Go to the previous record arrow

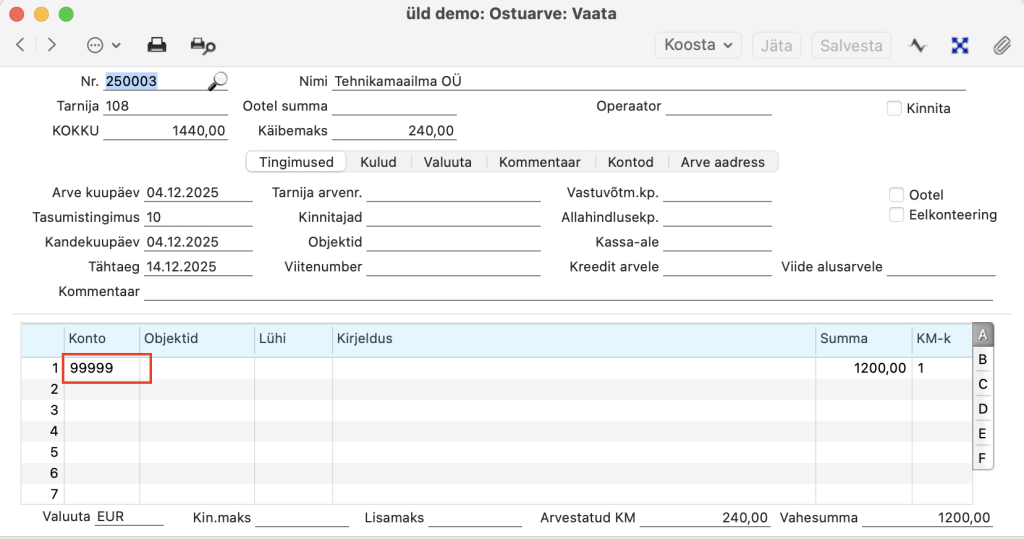click(x=20, y=45)
